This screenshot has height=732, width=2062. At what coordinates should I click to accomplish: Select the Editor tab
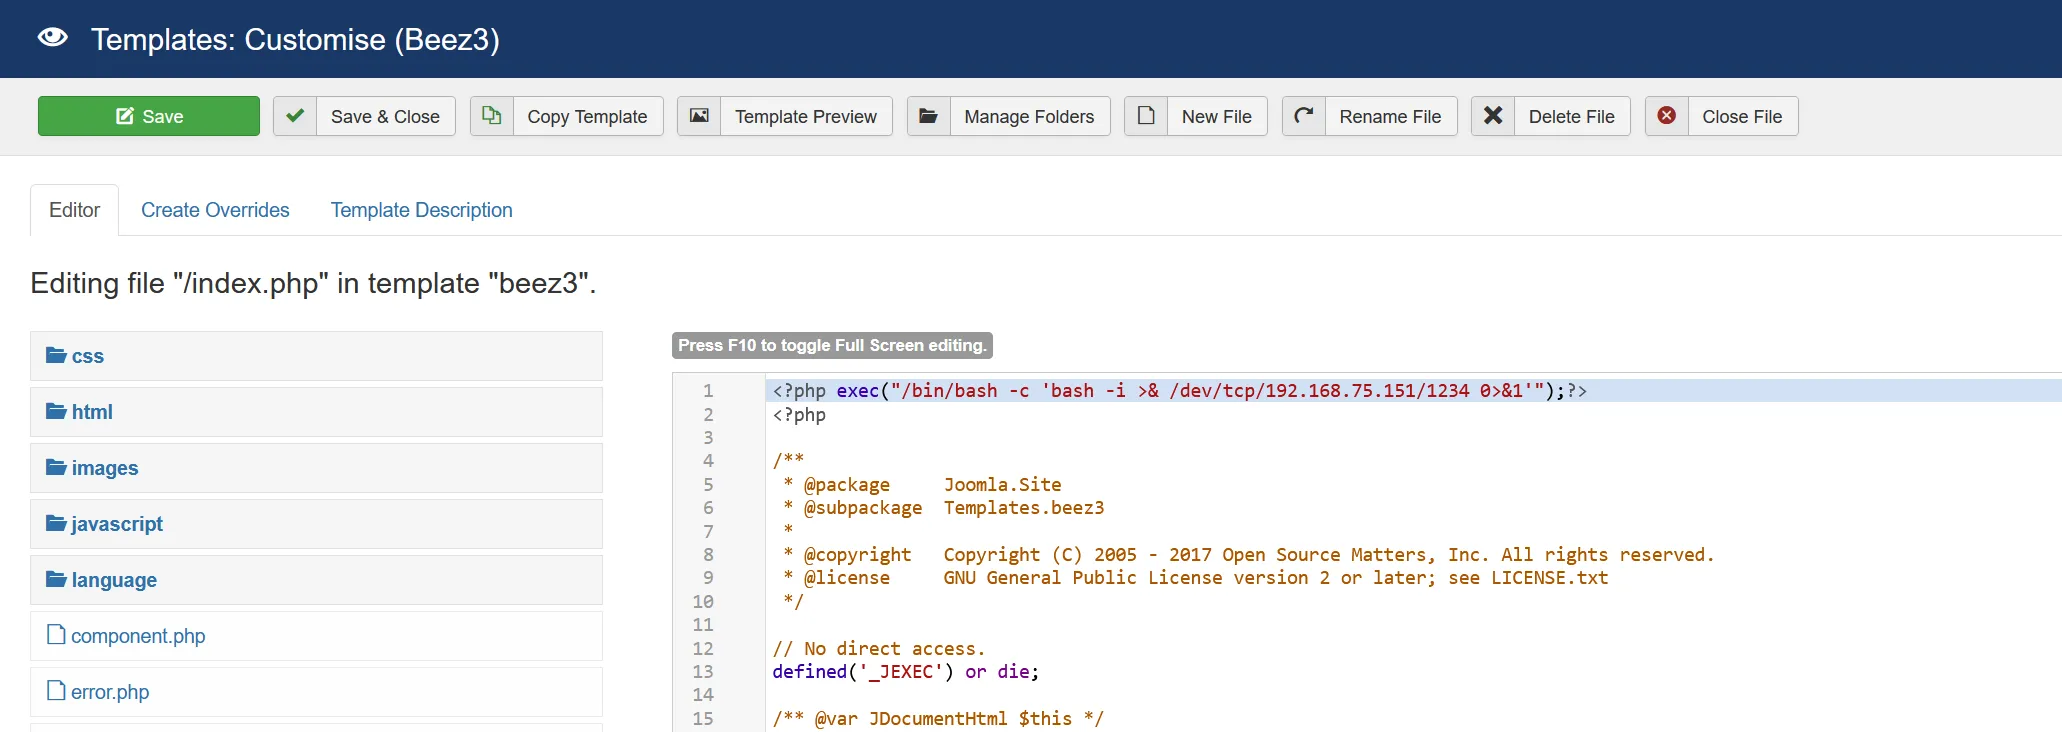pos(74,210)
